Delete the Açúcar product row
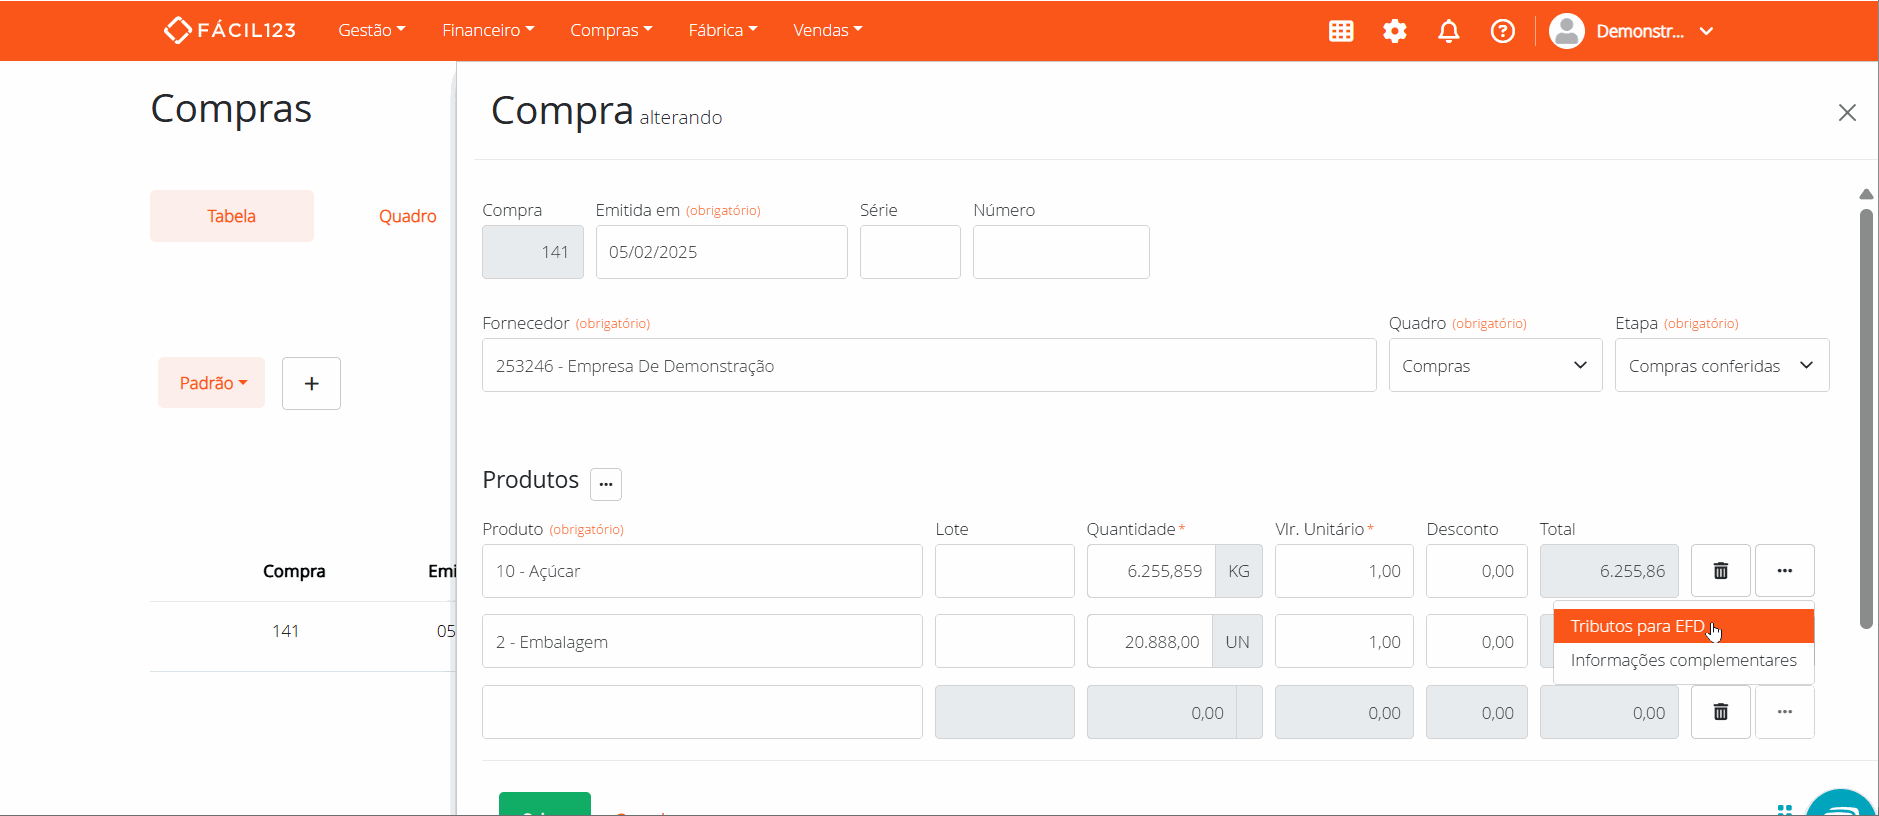 [1720, 571]
